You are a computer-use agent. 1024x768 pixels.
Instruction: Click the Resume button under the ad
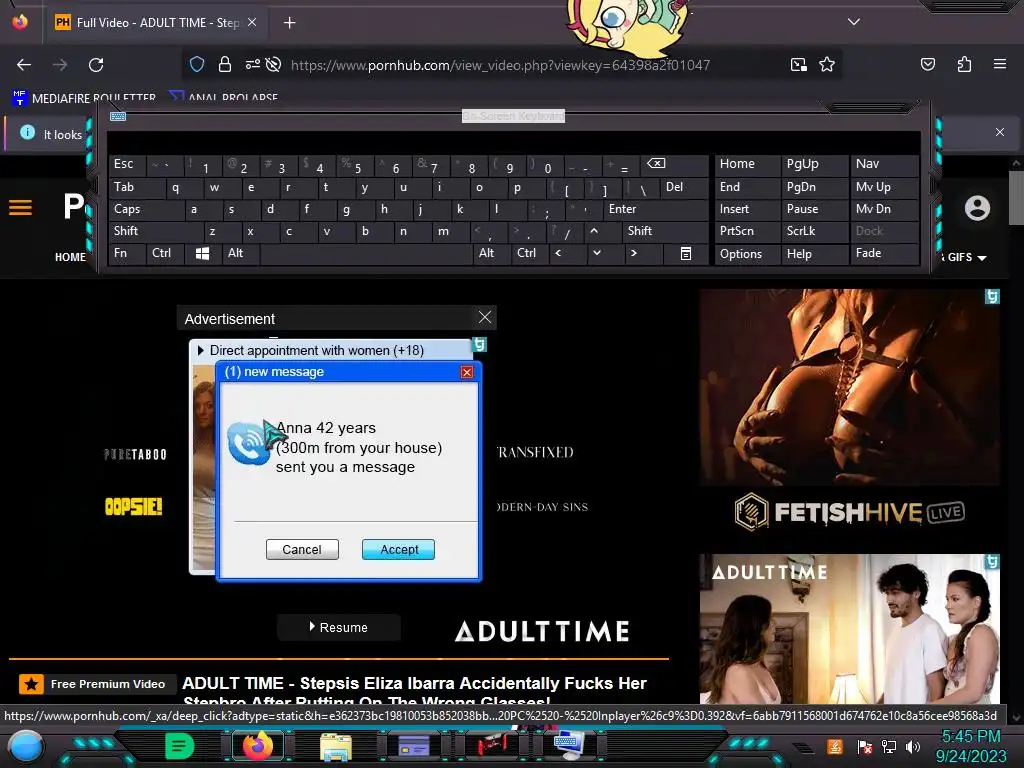click(x=338, y=628)
